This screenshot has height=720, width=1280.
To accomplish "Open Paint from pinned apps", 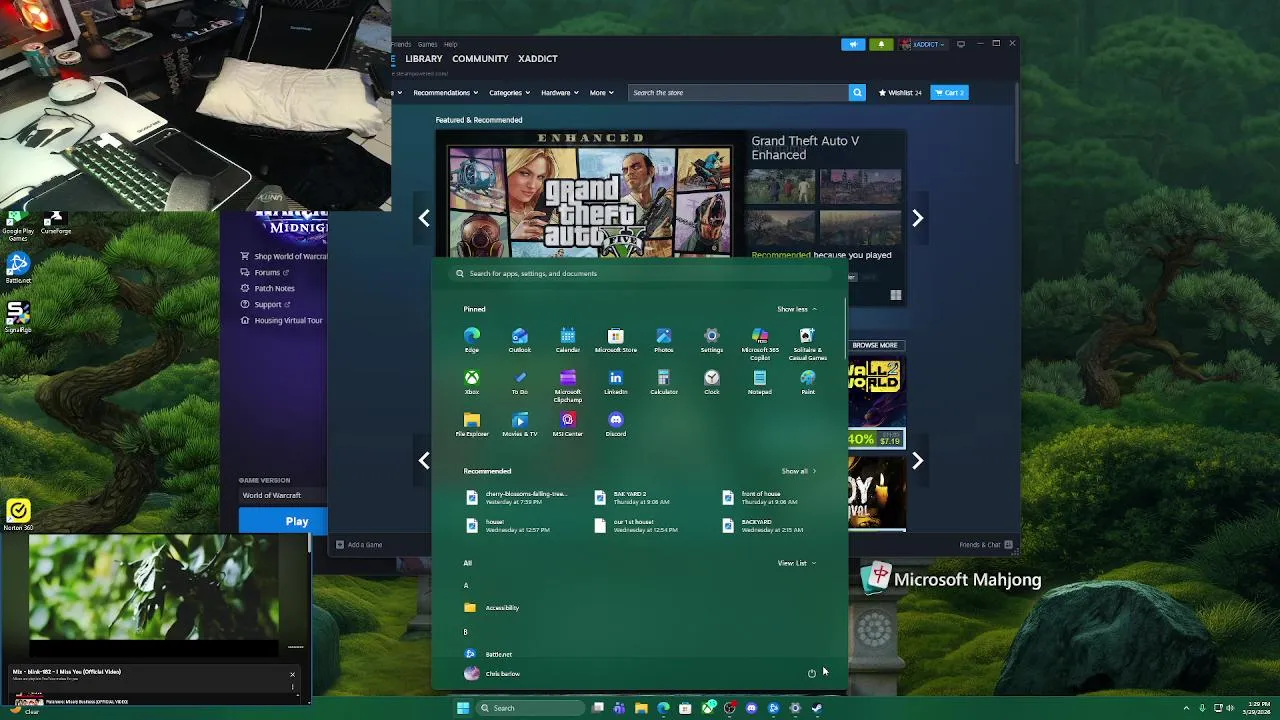I will [x=808, y=381].
